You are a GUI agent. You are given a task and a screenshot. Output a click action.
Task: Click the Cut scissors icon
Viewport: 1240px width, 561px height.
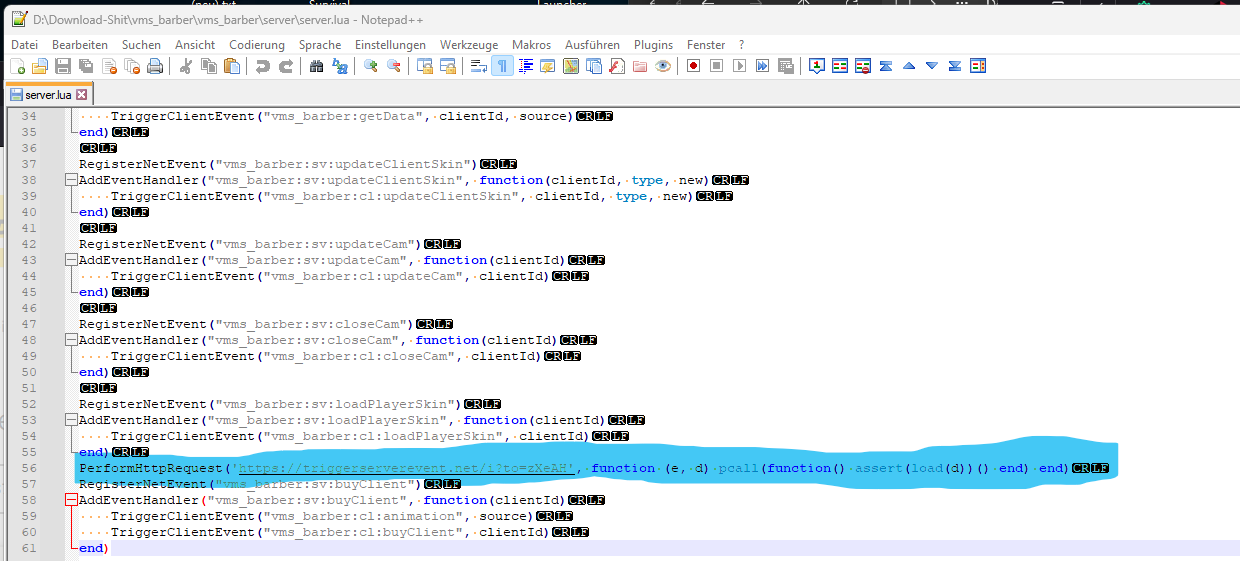(186, 66)
